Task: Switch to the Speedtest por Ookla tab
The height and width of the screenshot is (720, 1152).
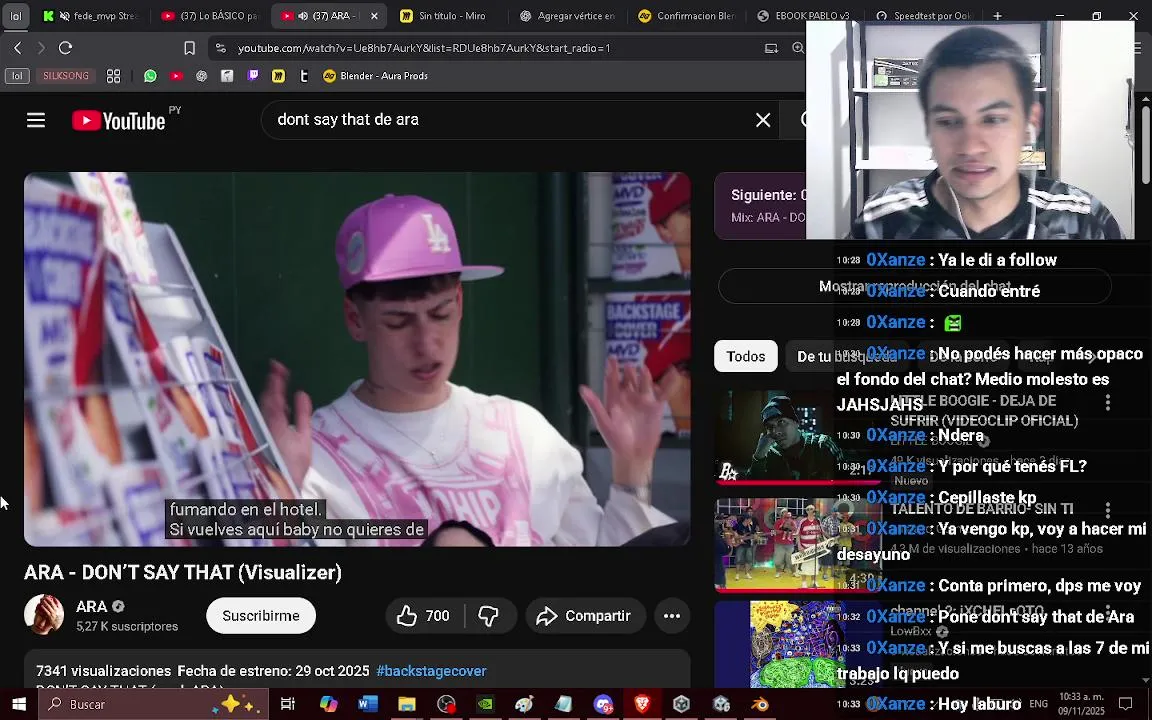Action: [x=924, y=15]
